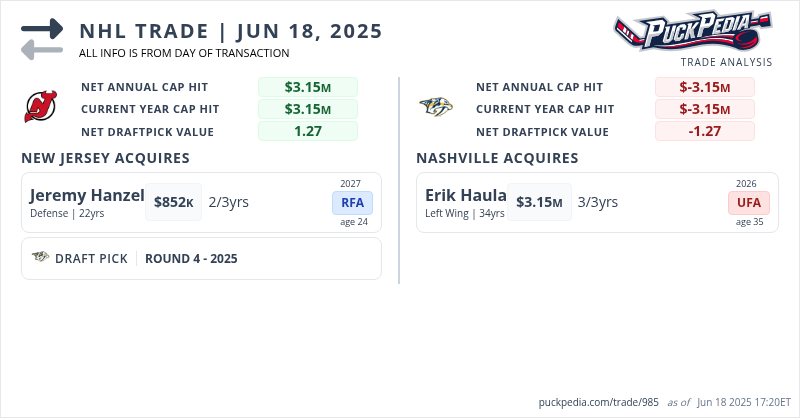
Task: Open Erik Haula's player name
Action: pyautogui.click(x=466, y=195)
